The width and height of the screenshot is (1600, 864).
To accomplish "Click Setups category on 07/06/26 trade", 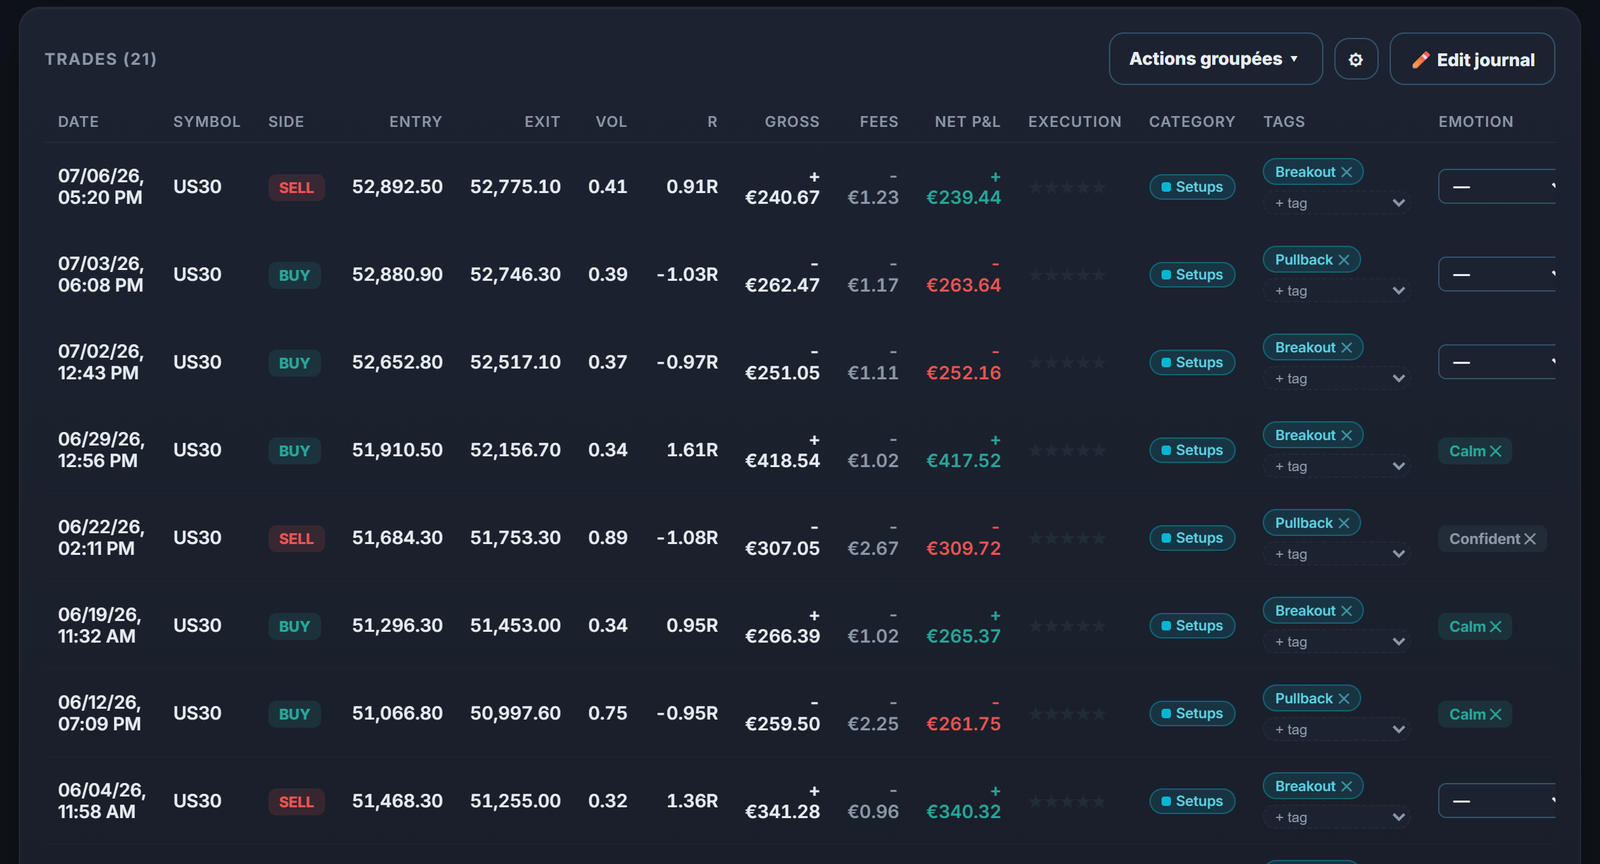I will [1192, 187].
